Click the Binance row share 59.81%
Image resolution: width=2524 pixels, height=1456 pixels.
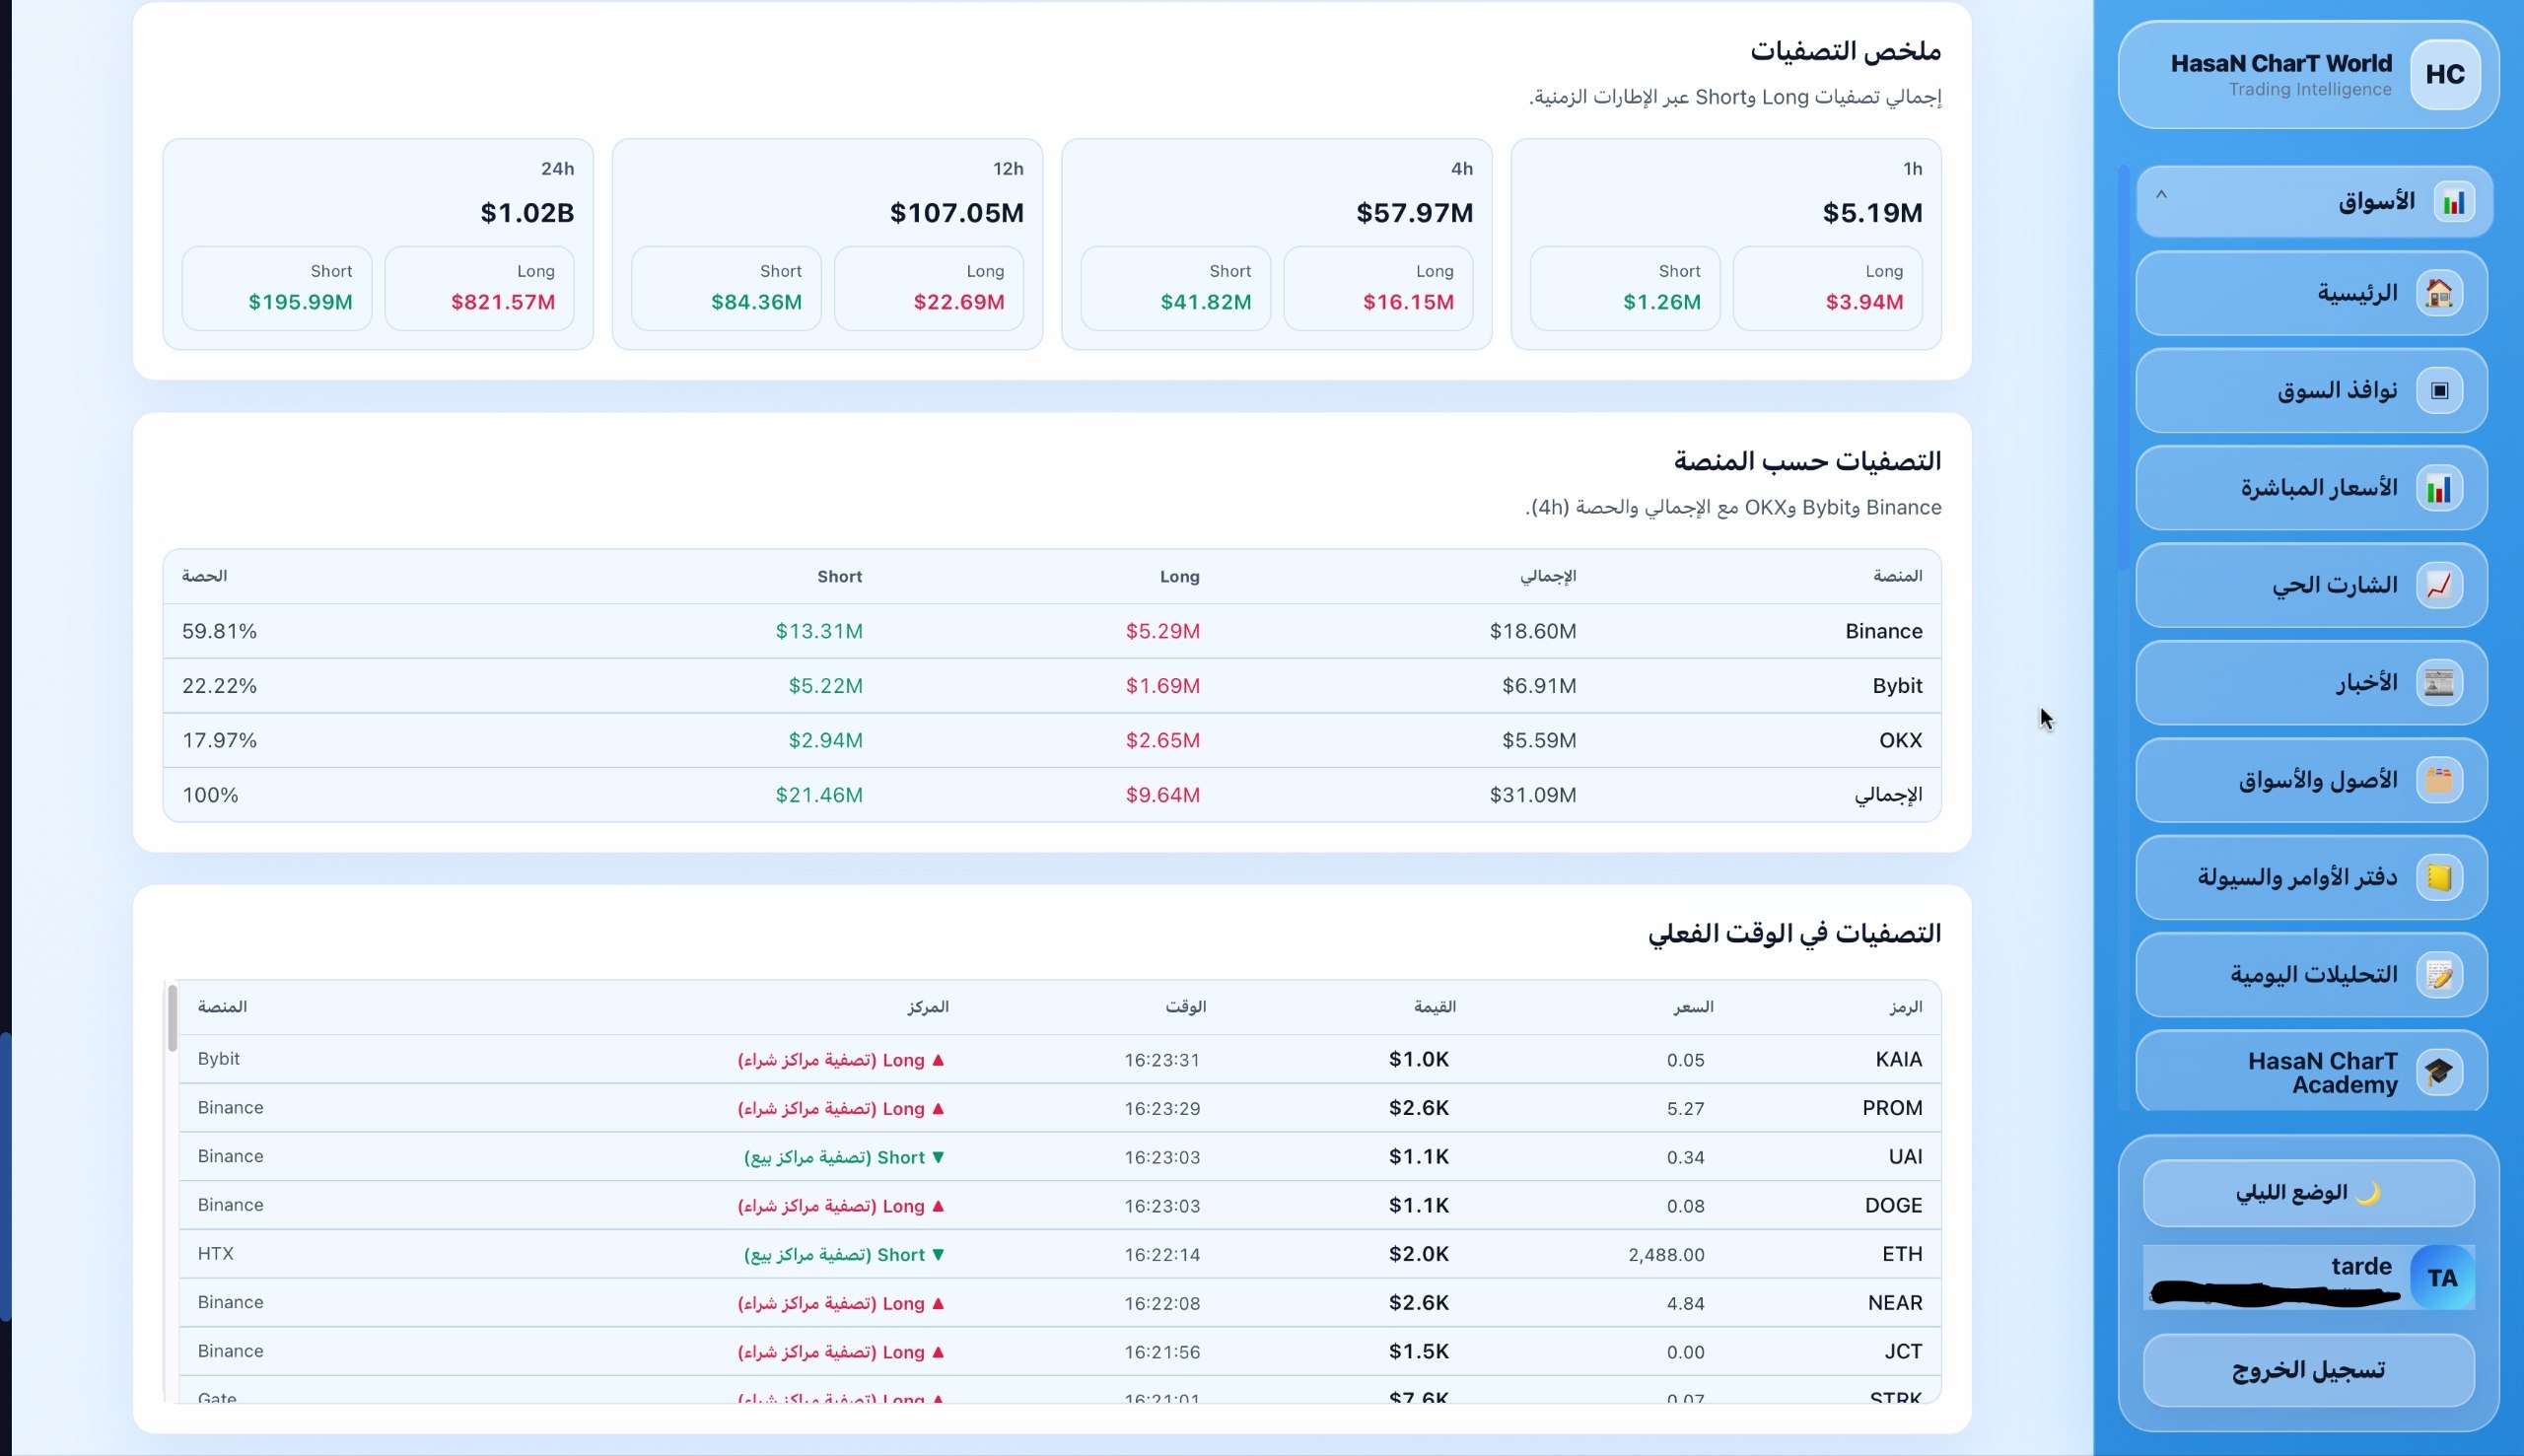point(219,631)
